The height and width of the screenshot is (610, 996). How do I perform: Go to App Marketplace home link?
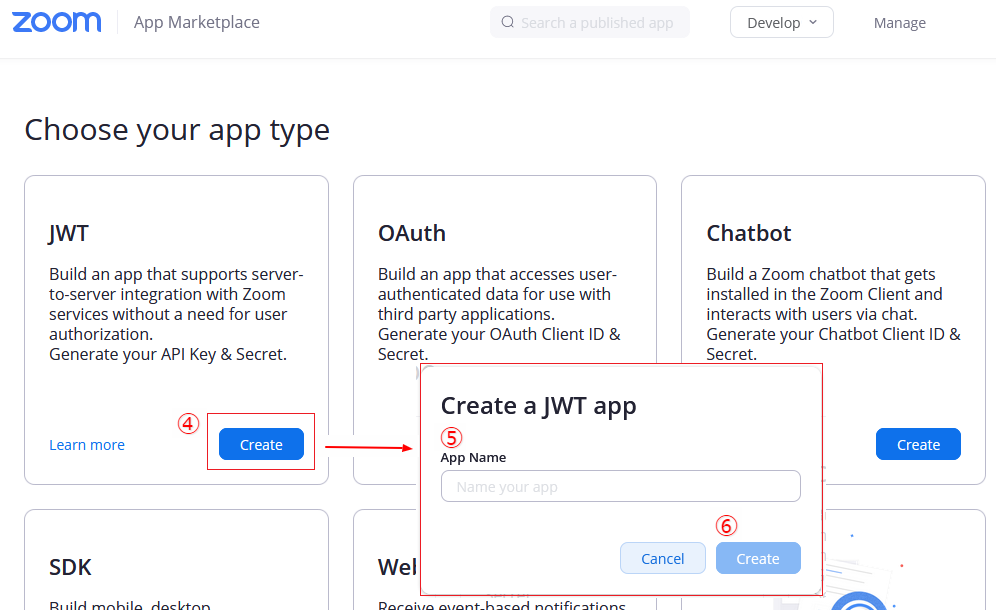[196, 22]
